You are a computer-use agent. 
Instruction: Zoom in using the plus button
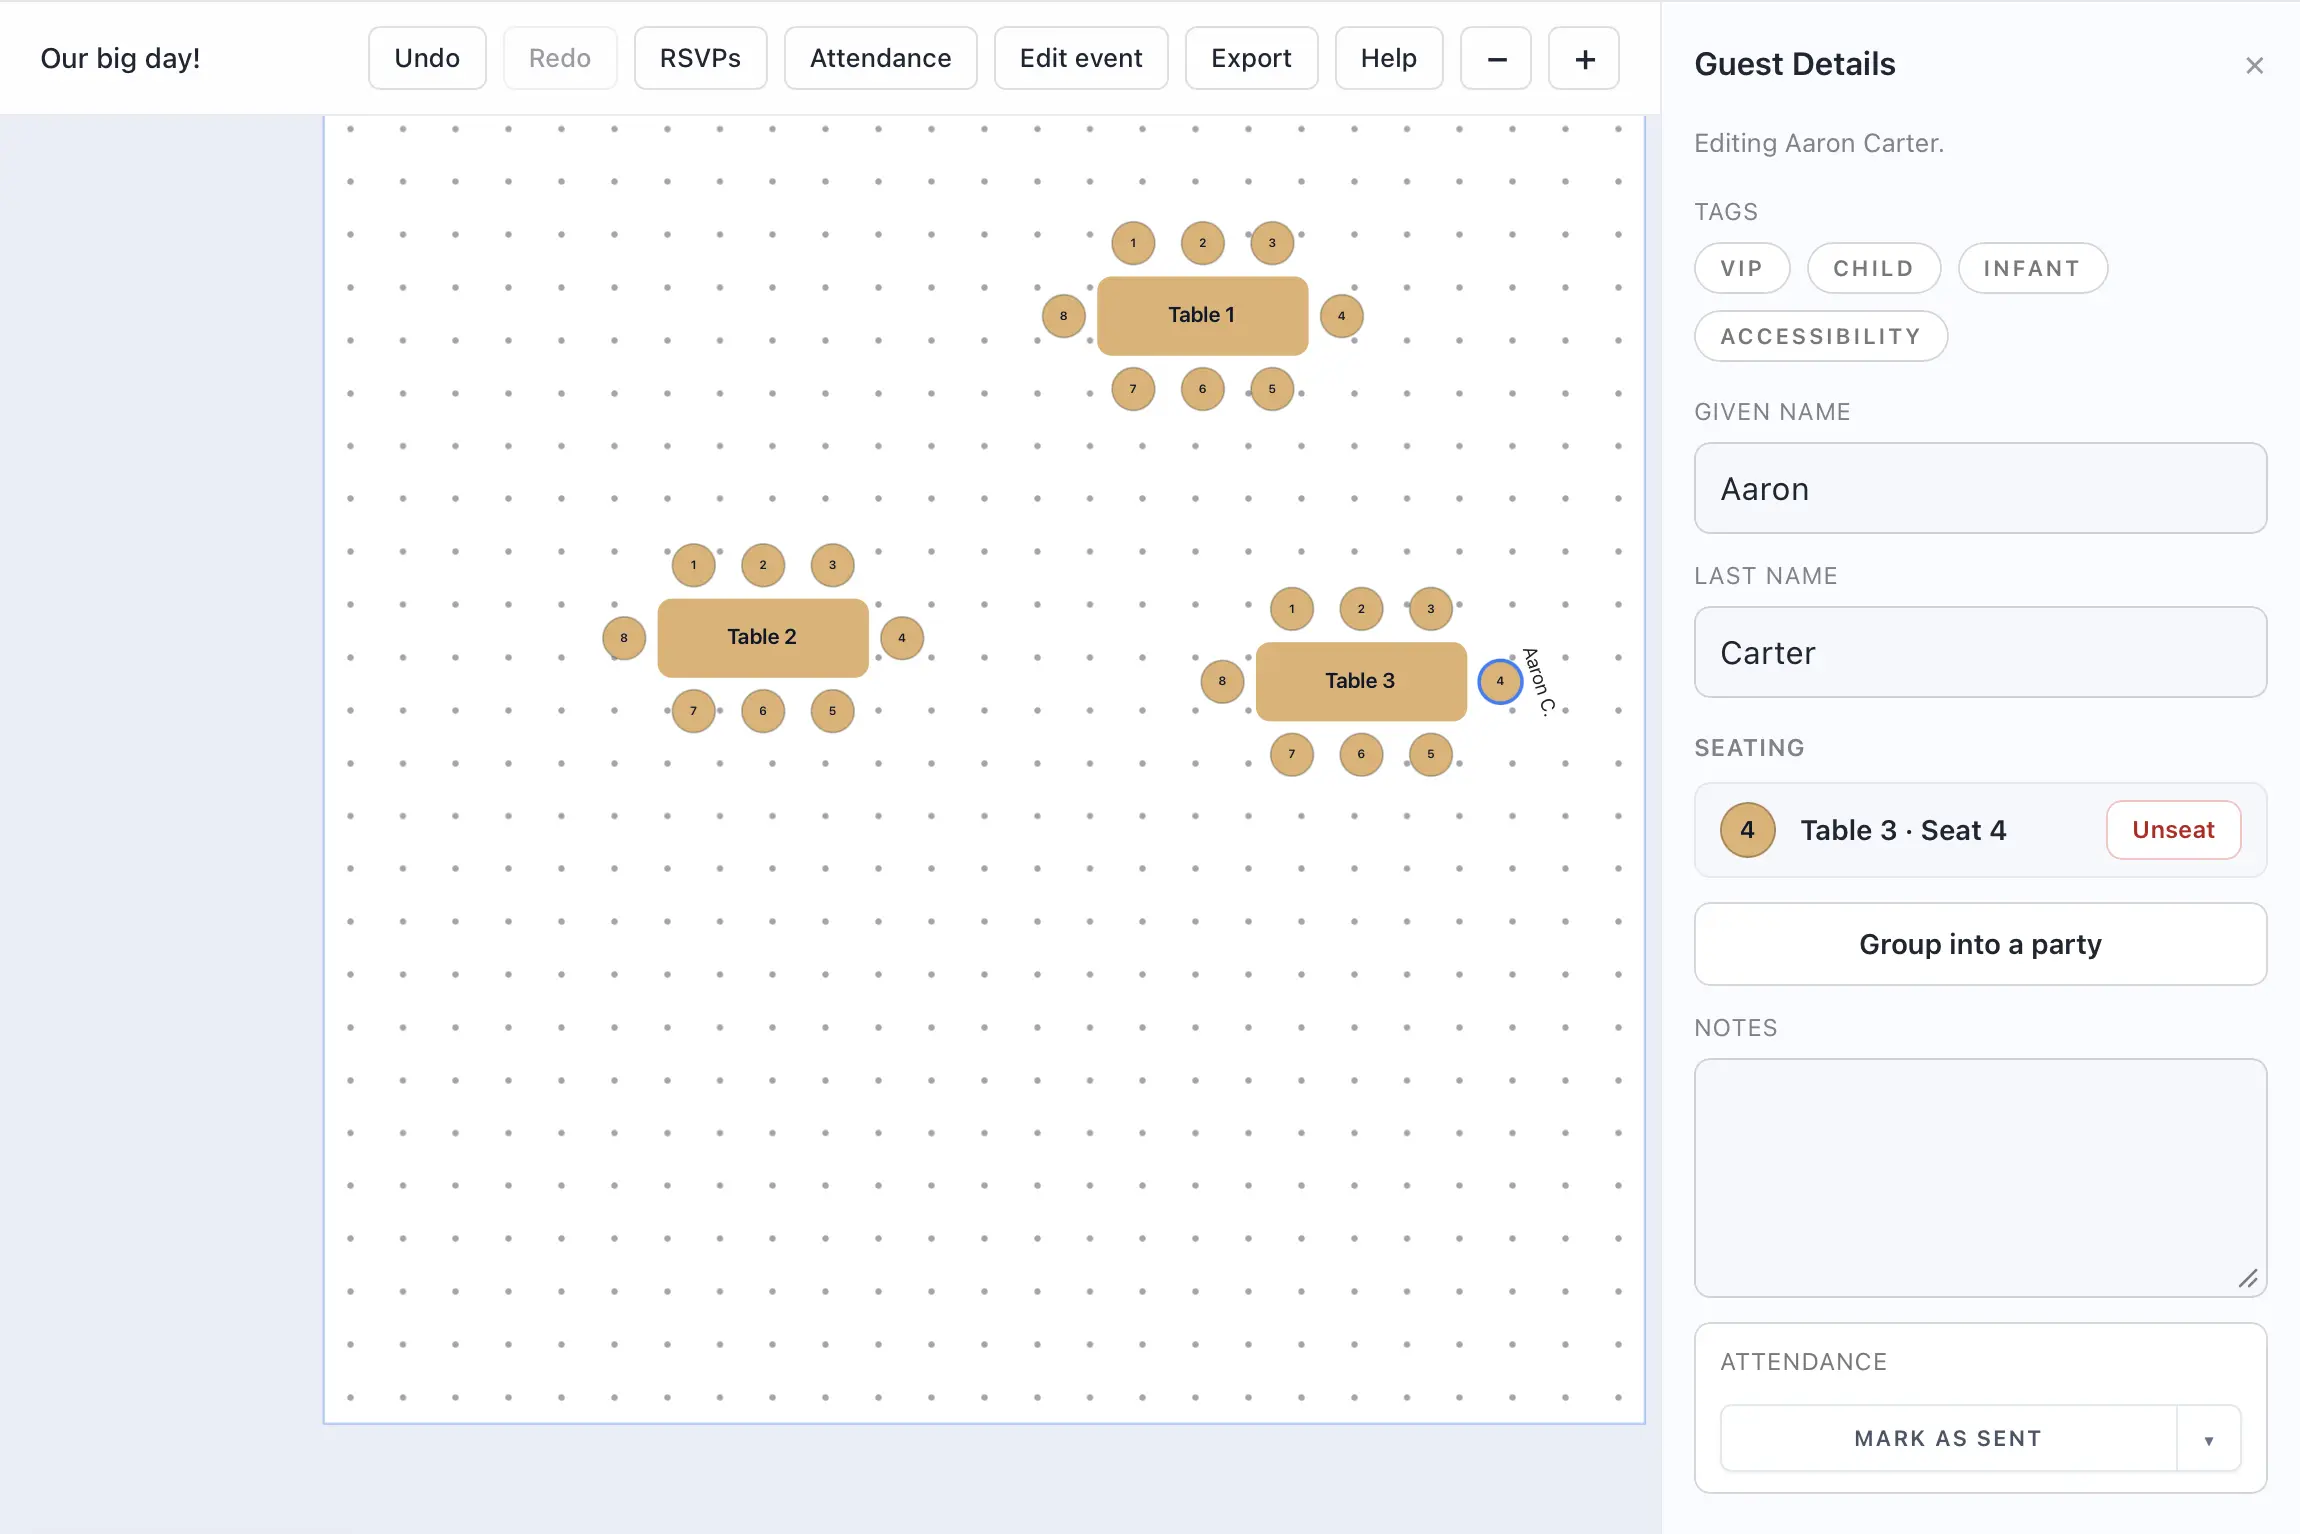pyautogui.click(x=1583, y=57)
